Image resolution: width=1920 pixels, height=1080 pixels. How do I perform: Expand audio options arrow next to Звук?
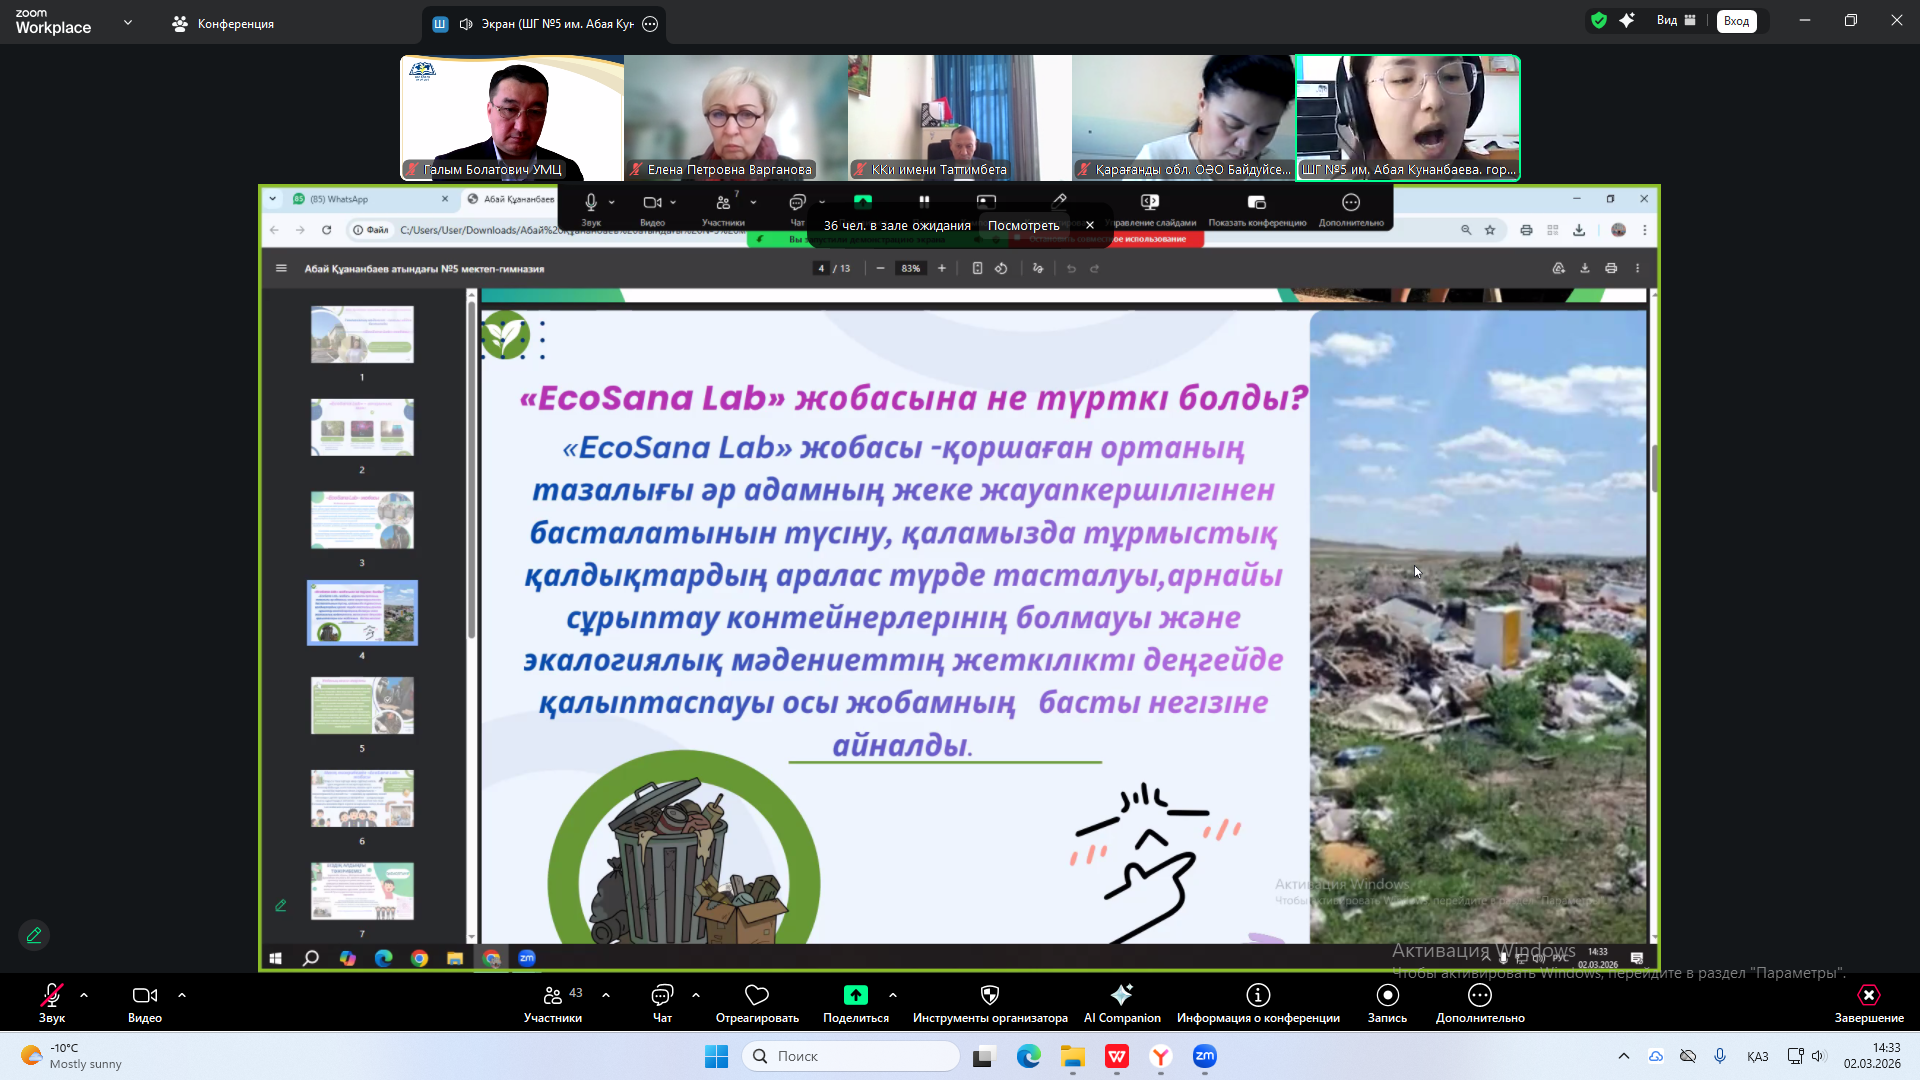point(84,996)
